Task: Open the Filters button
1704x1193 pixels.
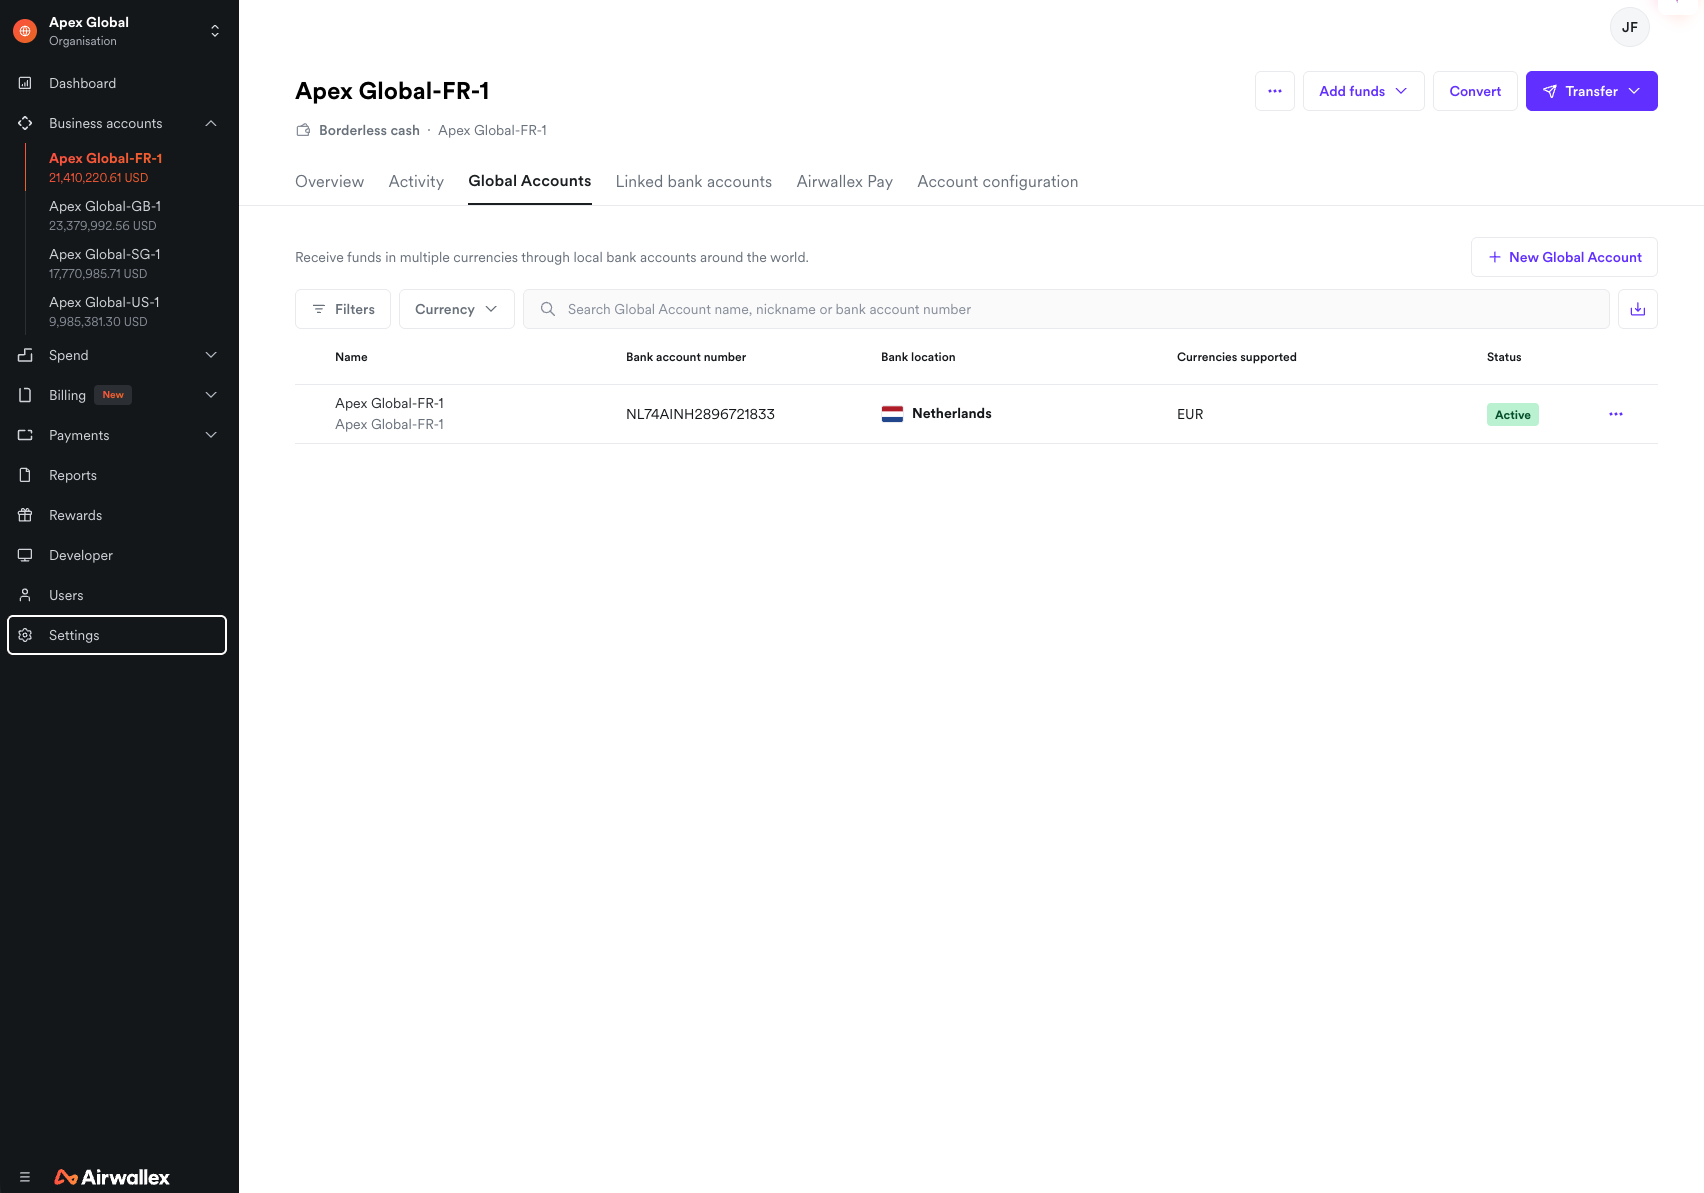Action: click(x=343, y=309)
